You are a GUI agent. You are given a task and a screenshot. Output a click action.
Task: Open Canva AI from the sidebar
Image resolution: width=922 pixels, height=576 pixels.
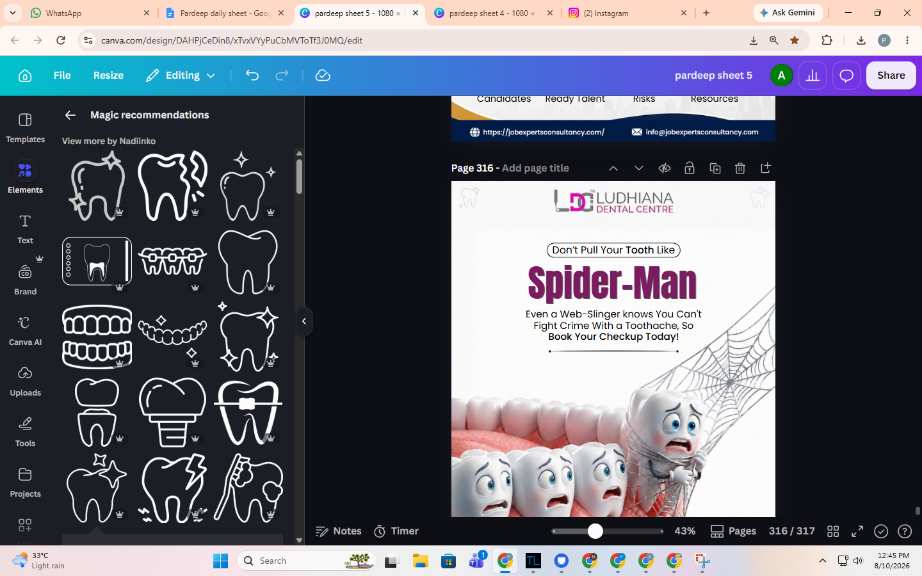click(25, 331)
